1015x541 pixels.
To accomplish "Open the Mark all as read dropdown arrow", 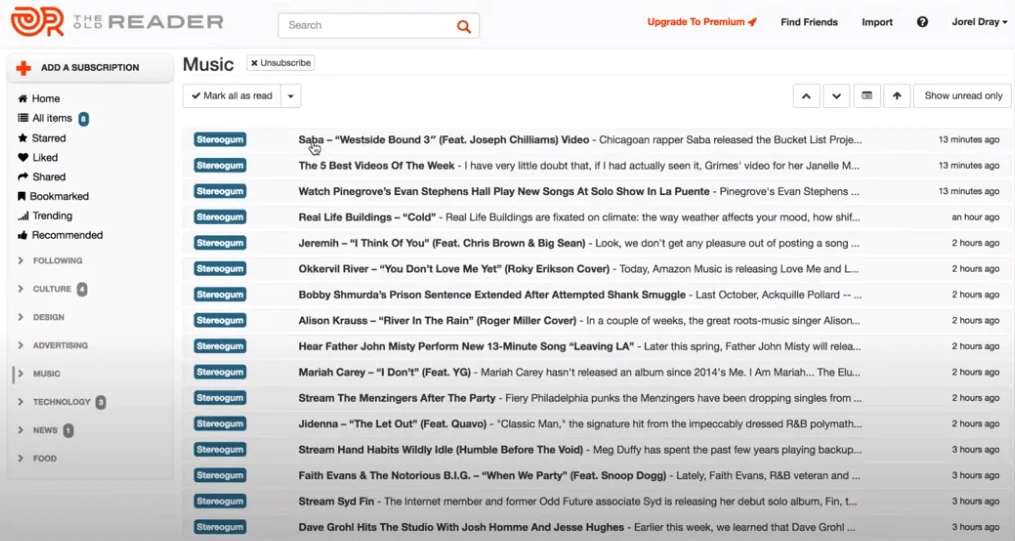I will click(x=291, y=96).
